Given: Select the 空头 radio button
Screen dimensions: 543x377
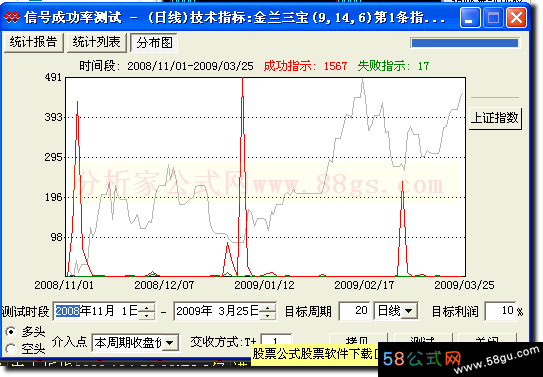Looking at the screenshot, I should (11, 349).
